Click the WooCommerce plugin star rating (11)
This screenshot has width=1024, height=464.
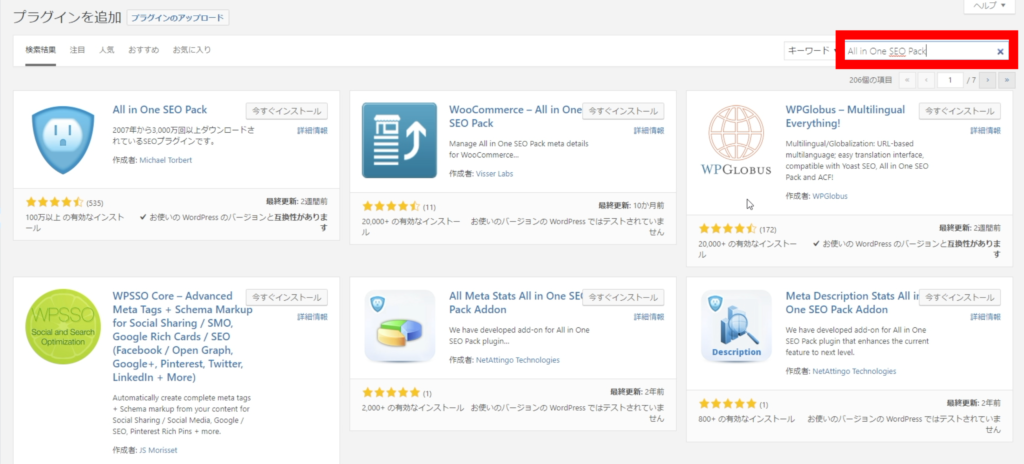391,207
